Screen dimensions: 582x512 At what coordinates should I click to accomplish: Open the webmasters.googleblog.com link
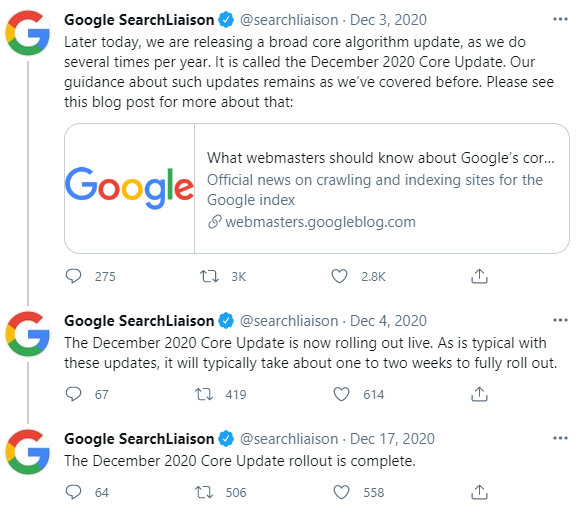point(320,222)
